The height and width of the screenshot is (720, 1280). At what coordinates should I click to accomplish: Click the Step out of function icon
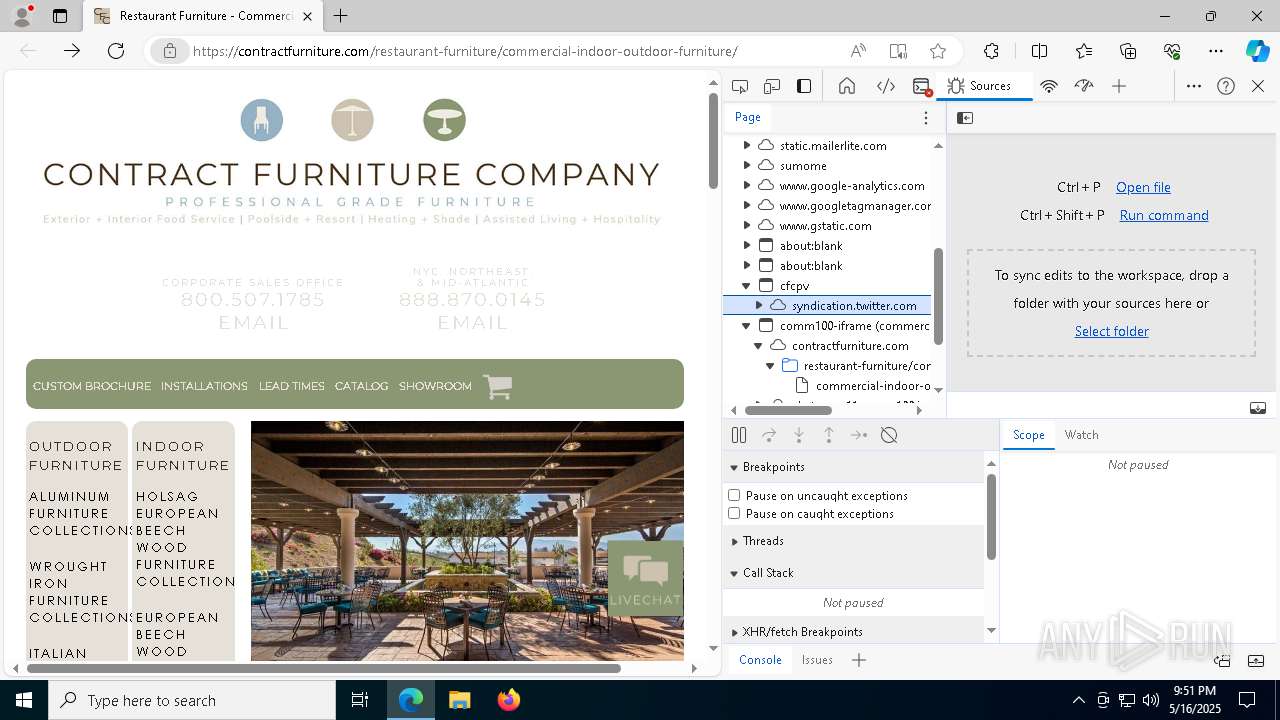(x=829, y=435)
